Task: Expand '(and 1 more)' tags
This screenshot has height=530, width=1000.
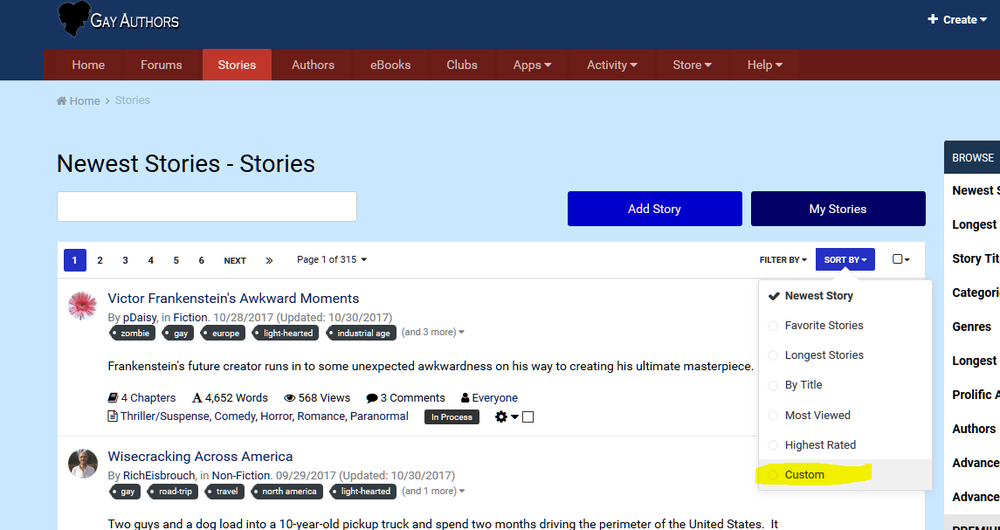Action: [x=433, y=491]
